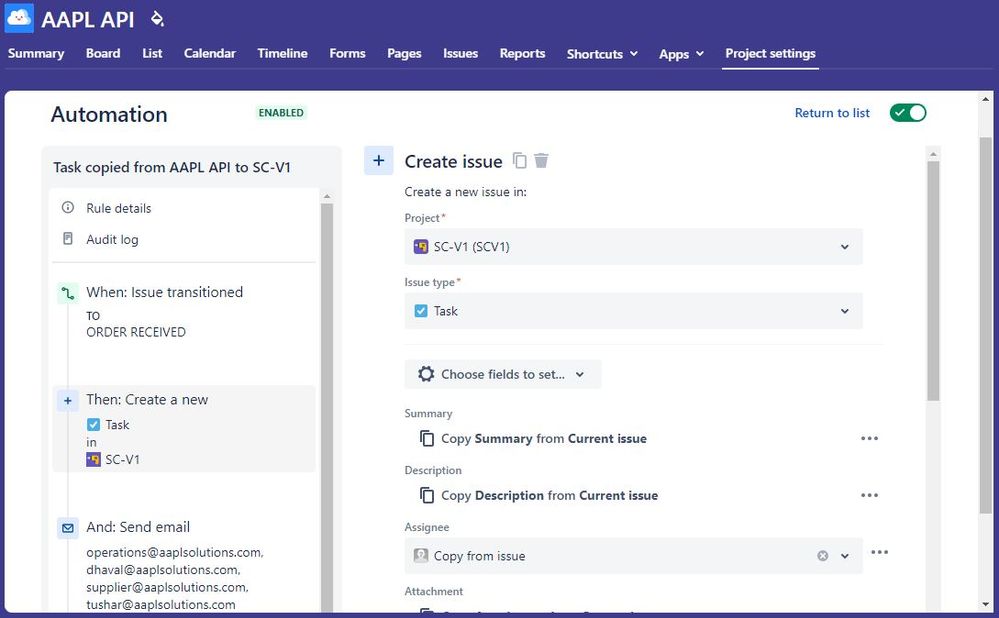Open the Reports tab
Screen dimensions: 999x618
click(x=522, y=54)
